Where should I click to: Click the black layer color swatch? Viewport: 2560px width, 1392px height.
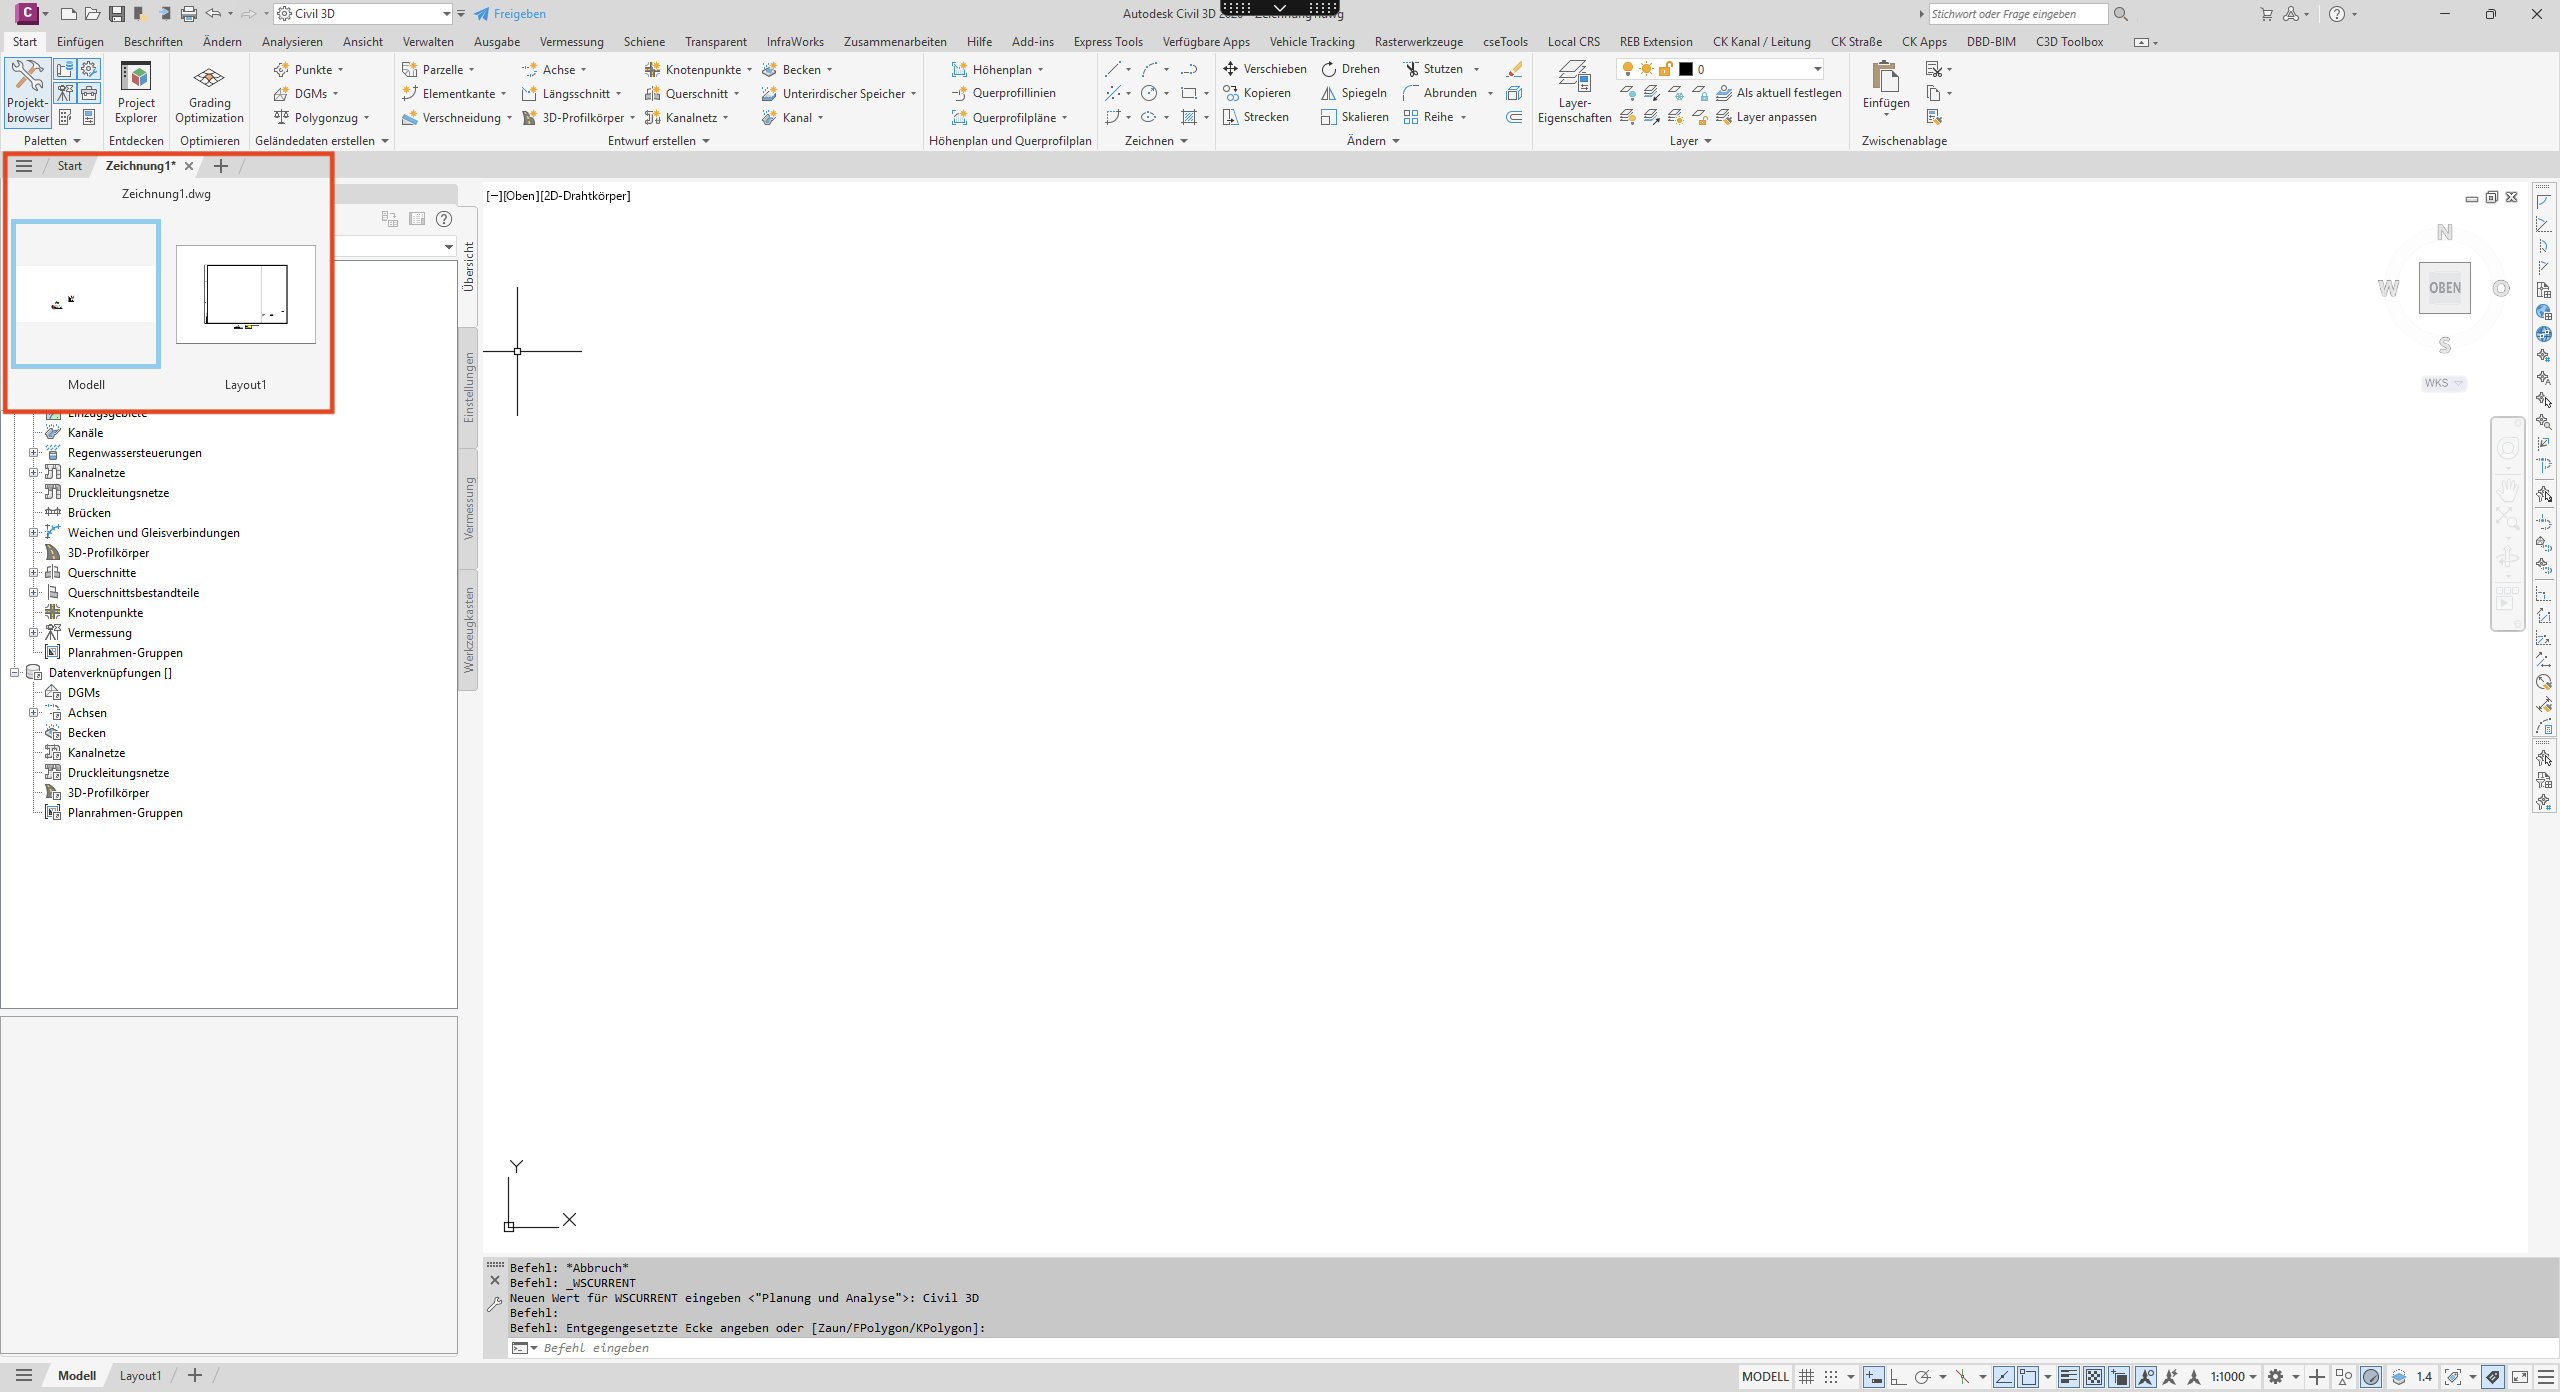coord(1685,69)
